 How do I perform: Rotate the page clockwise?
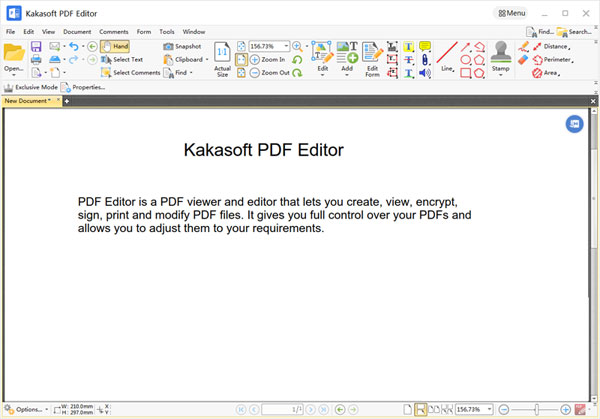point(297,73)
